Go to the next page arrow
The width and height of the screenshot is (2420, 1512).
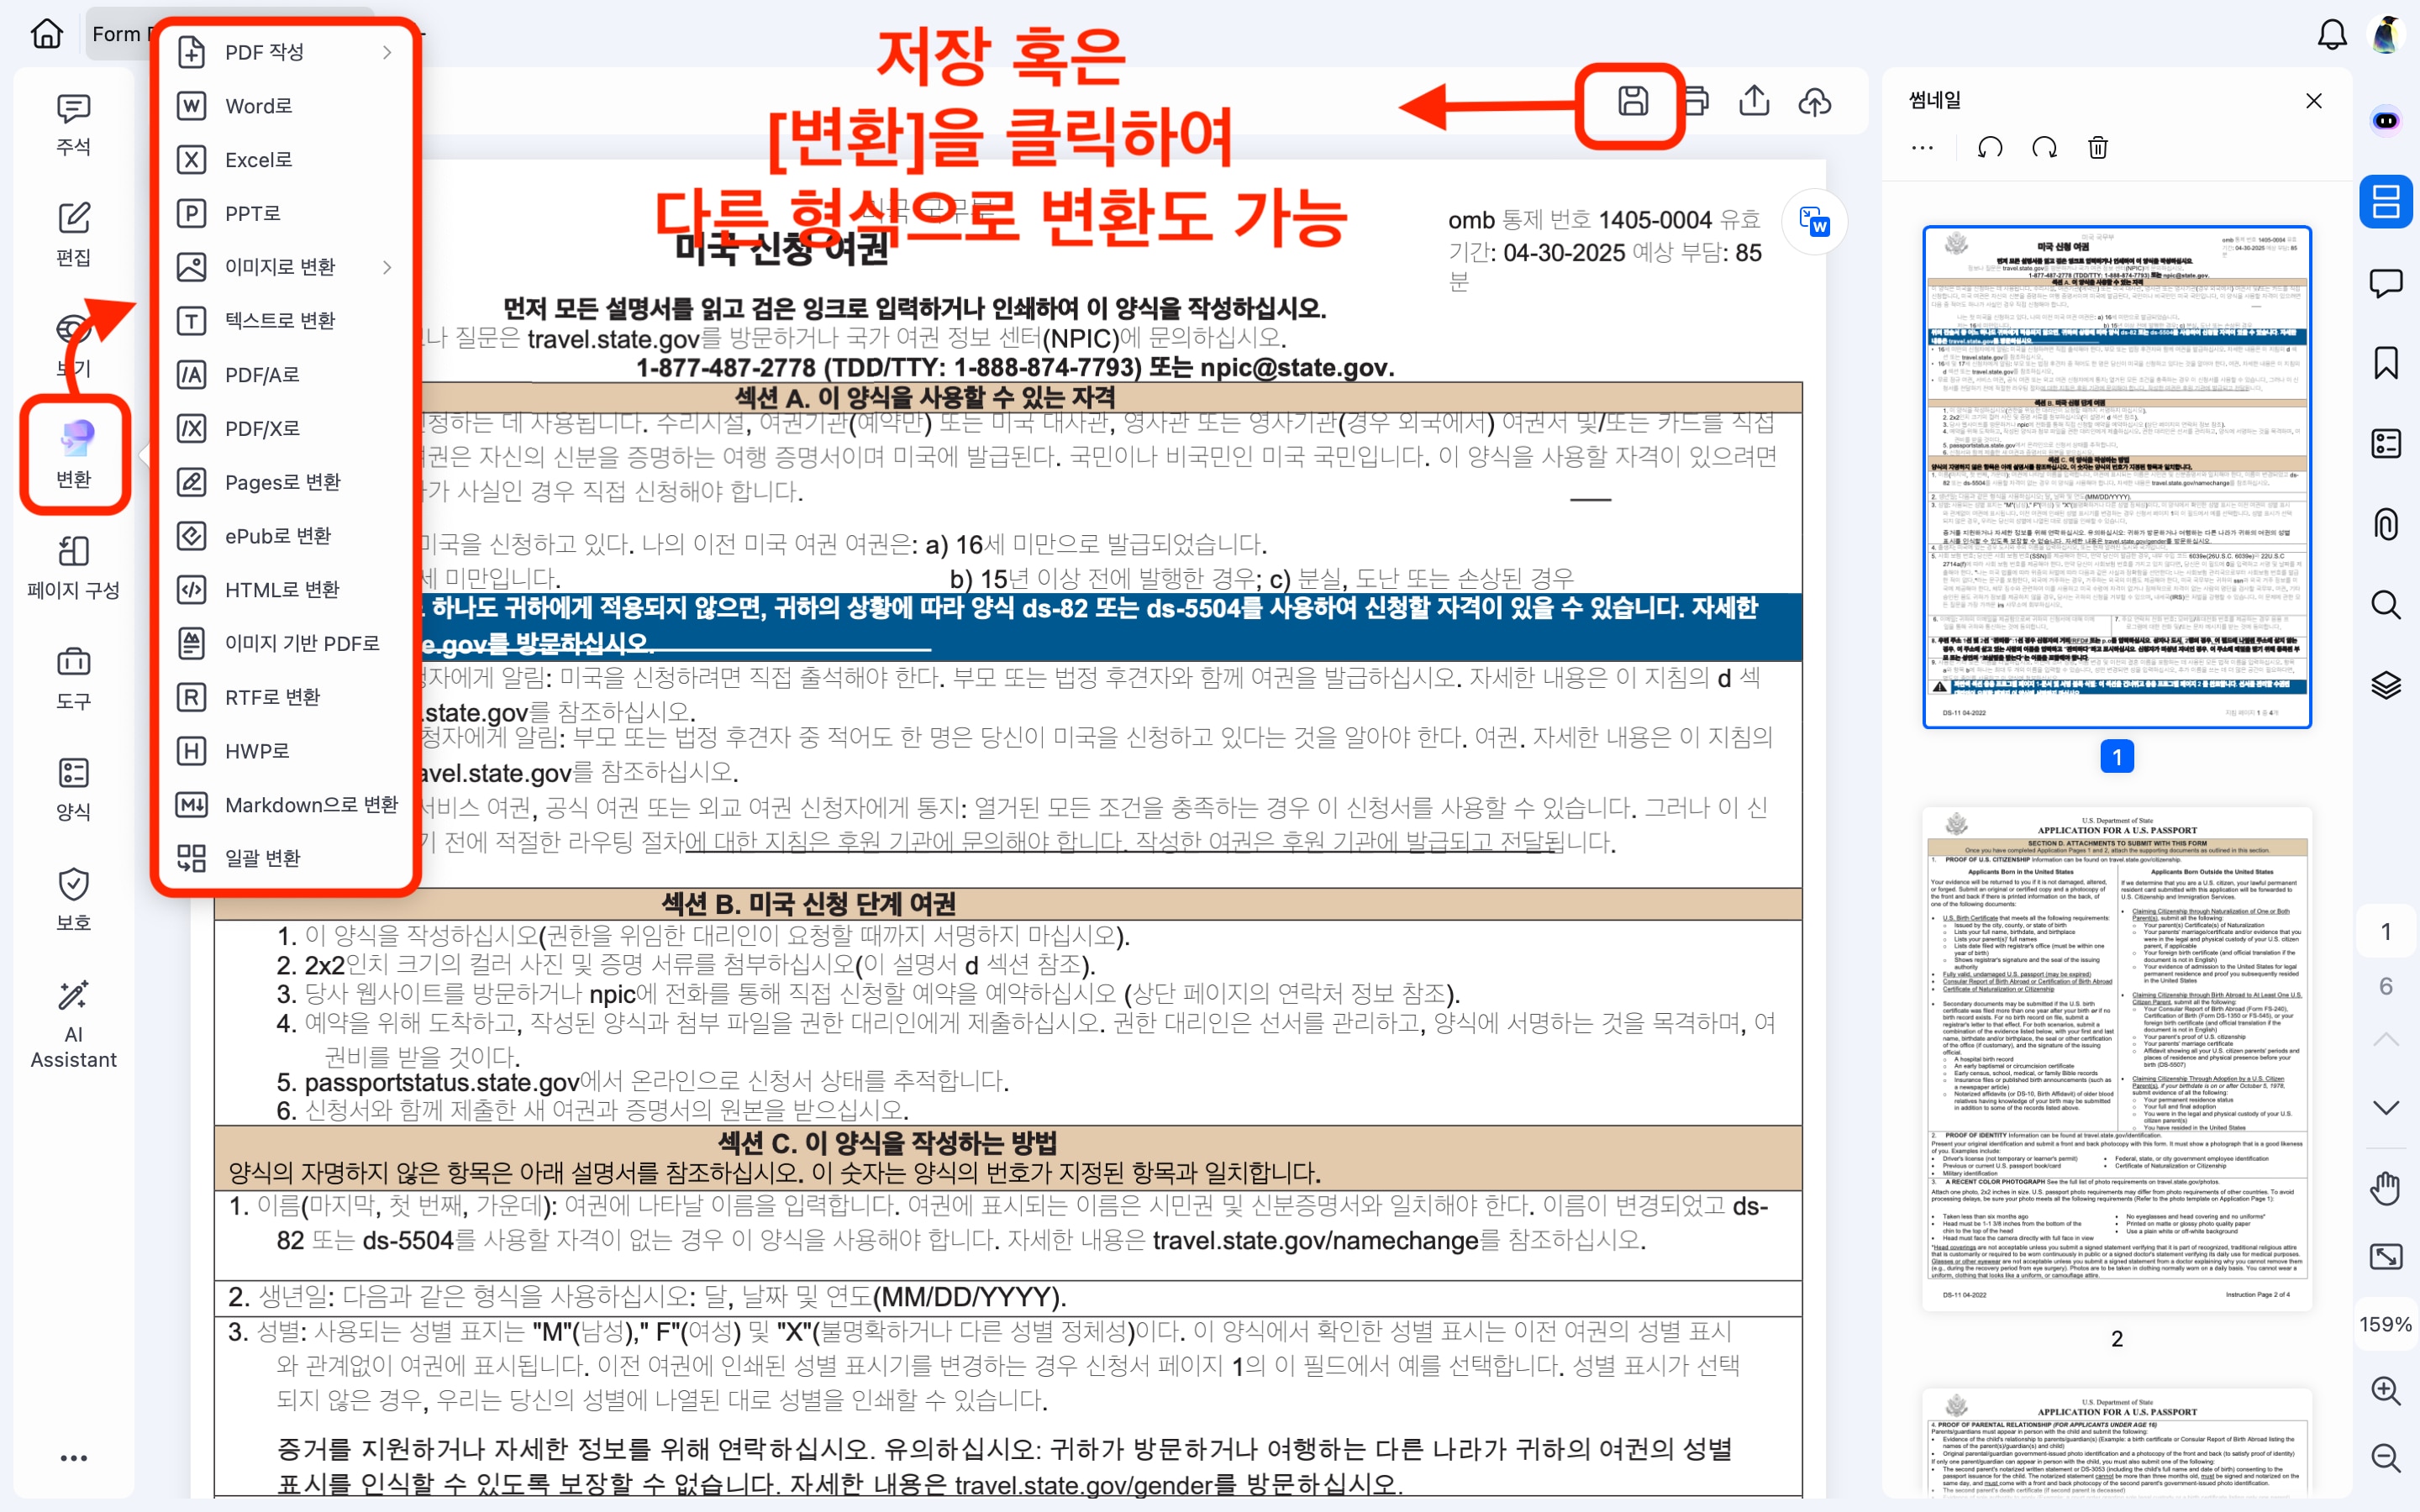(2386, 1107)
